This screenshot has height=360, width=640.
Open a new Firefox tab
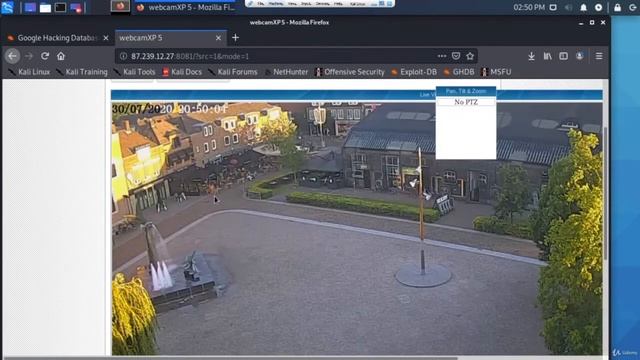236,38
